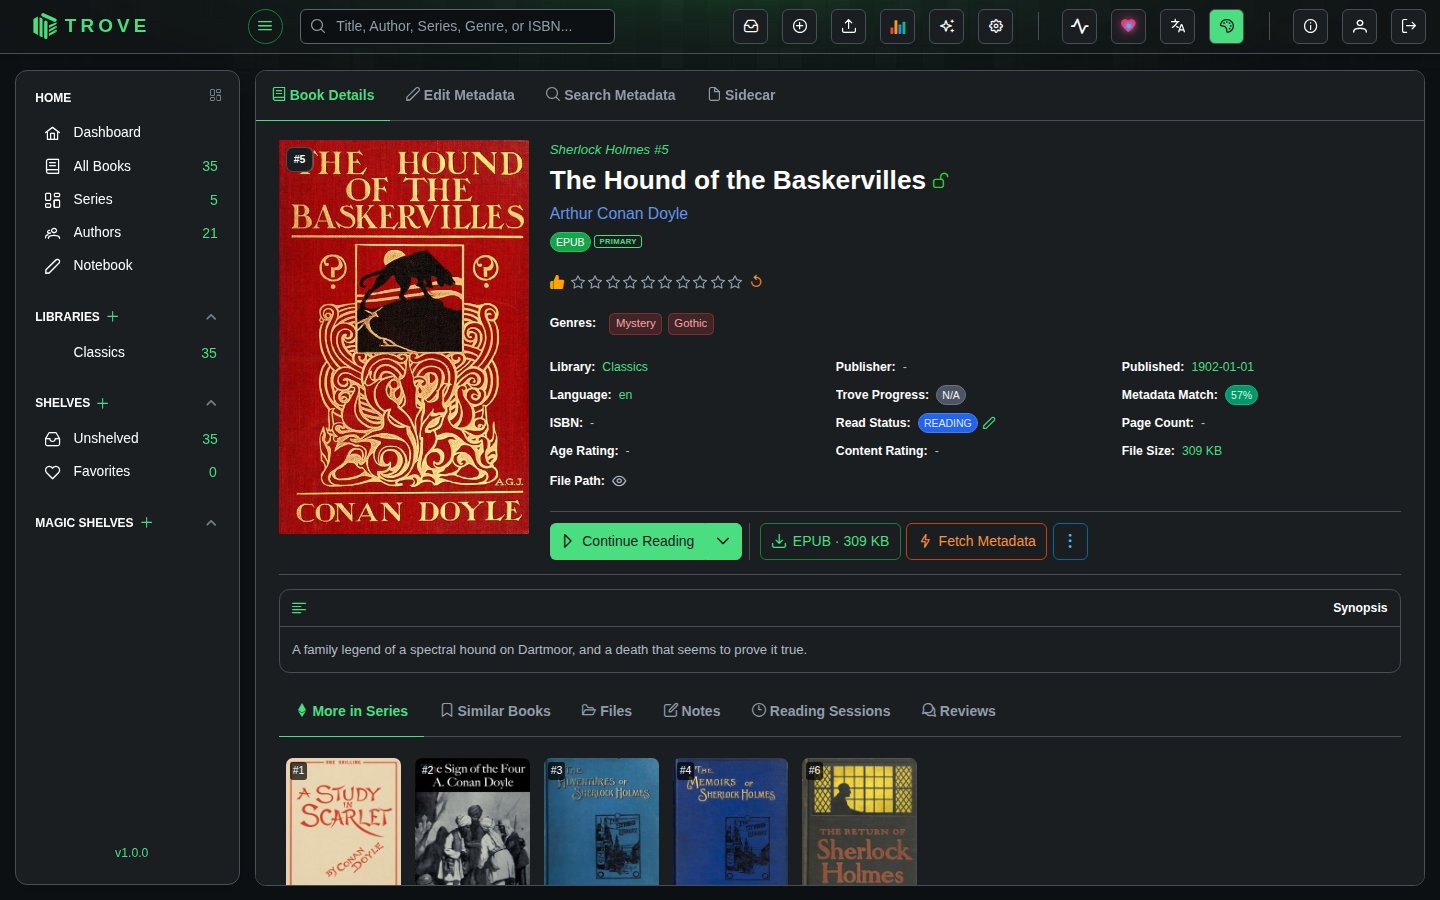
Task: Open the inbox tray icon
Action: [x=751, y=26]
